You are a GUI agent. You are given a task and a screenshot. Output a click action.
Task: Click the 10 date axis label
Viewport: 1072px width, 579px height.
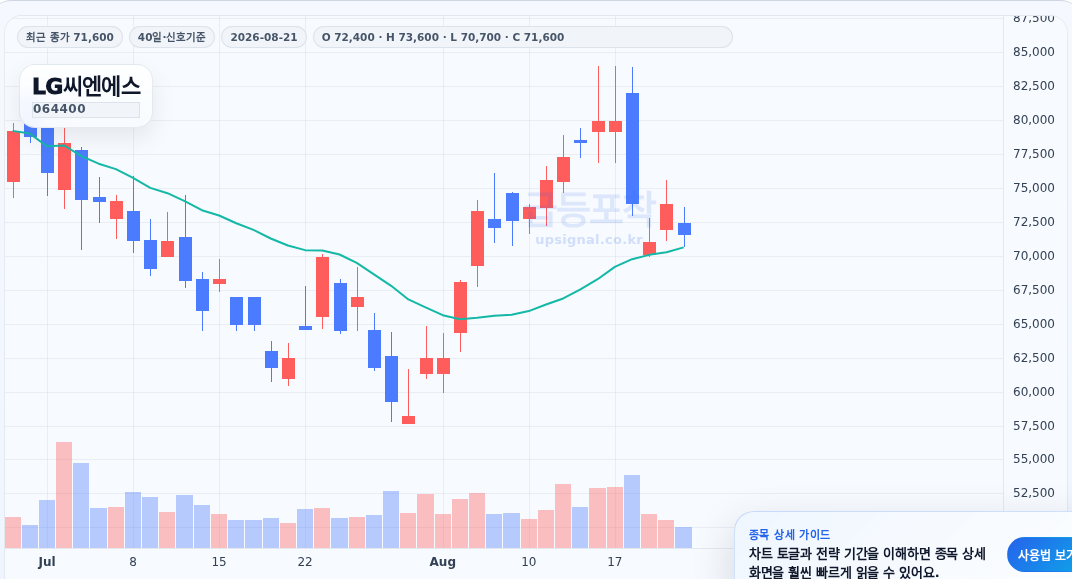click(x=528, y=562)
